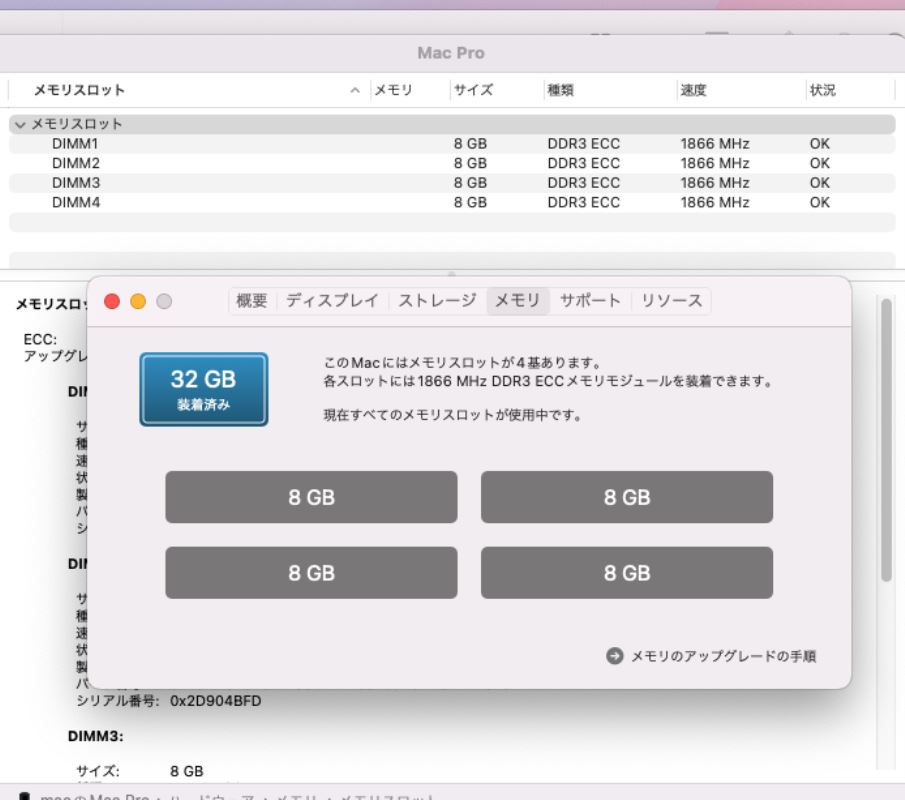
Task: Open the メモリのアップグレードの手順 link
Action: (723, 656)
